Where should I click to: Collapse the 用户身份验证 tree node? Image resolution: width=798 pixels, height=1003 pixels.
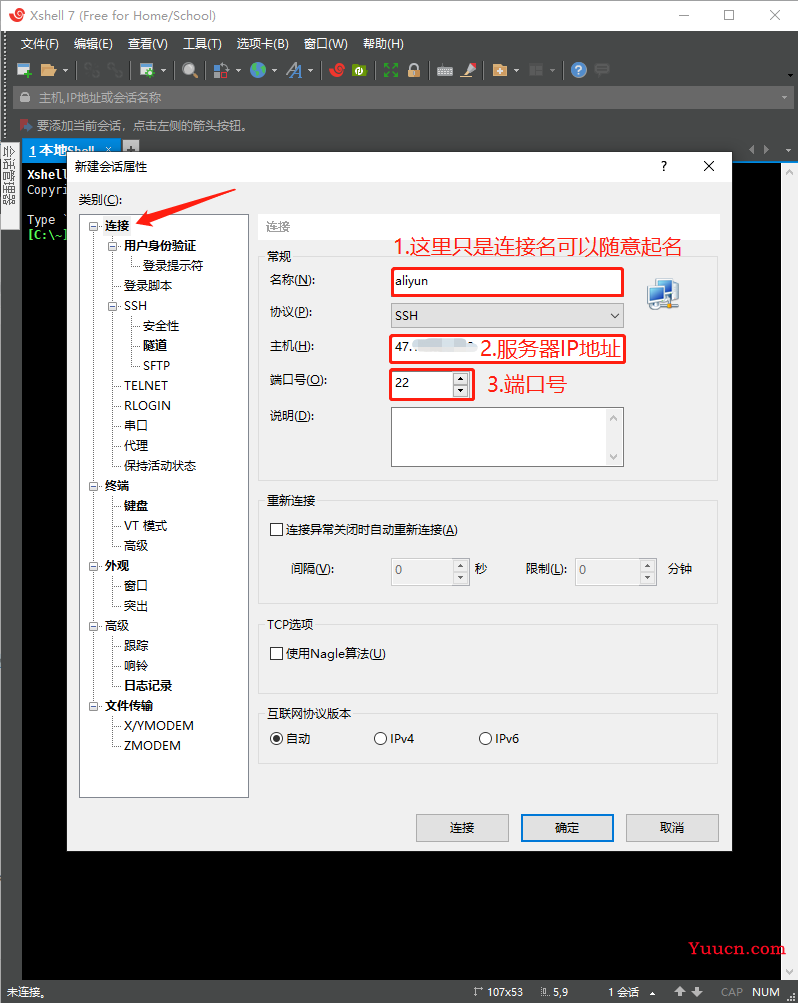[113, 246]
